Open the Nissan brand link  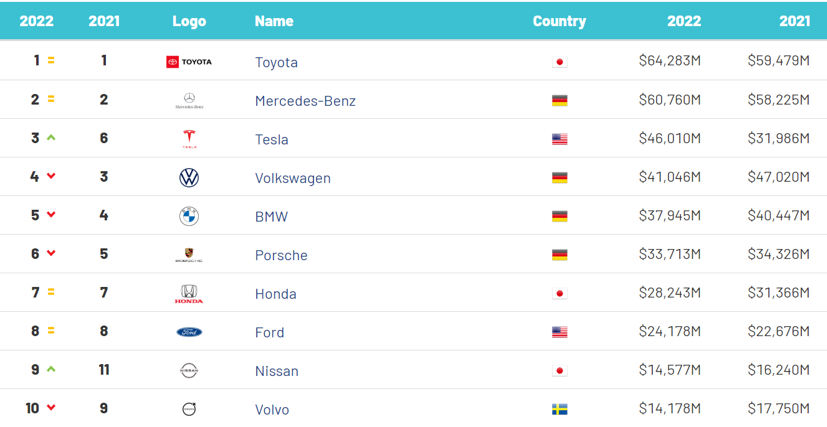pyautogui.click(x=276, y=371)
